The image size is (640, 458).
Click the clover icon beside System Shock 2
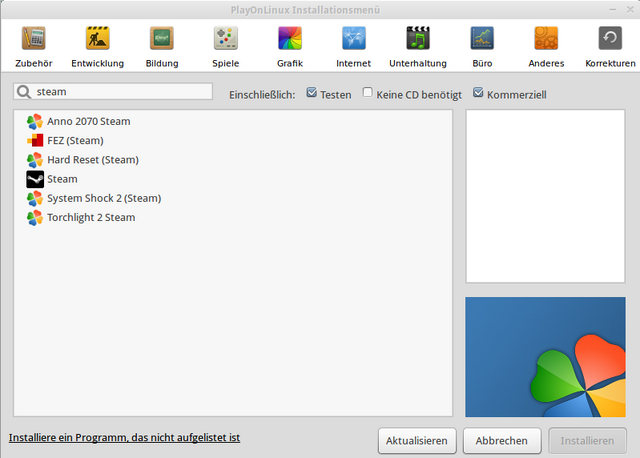coord(35,198)
